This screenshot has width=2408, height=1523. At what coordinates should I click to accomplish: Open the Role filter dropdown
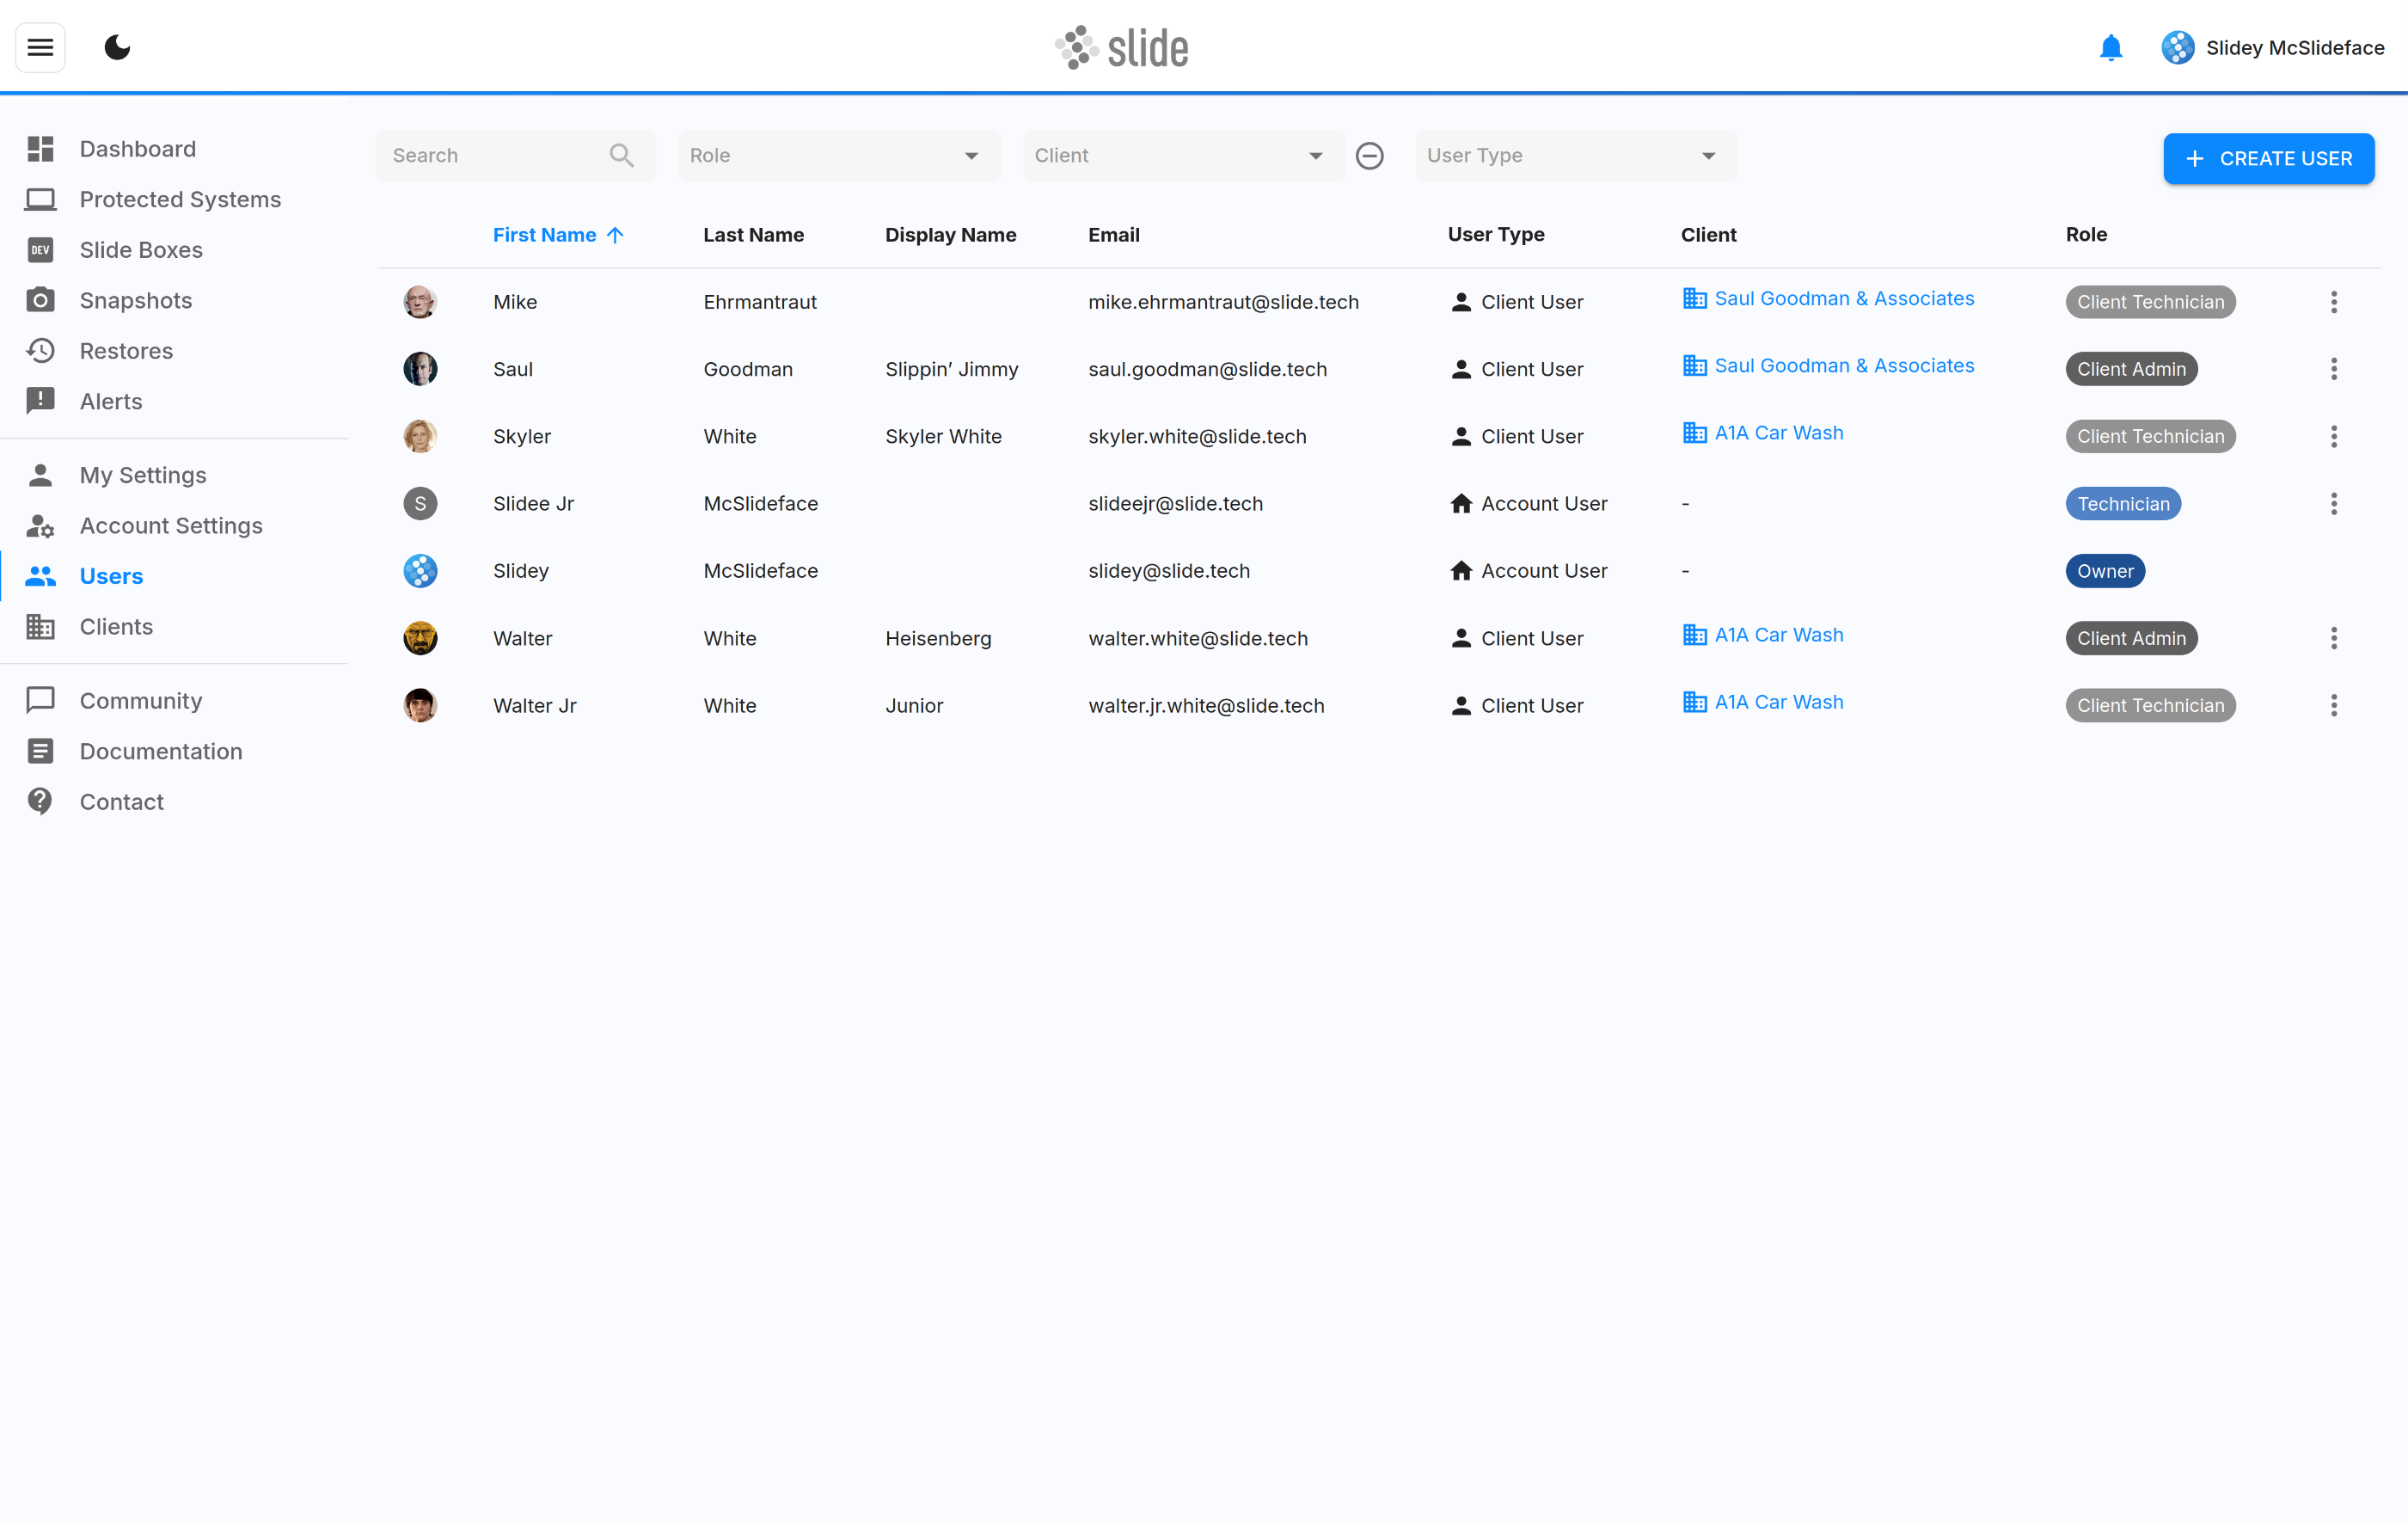[x=839, y=156]
